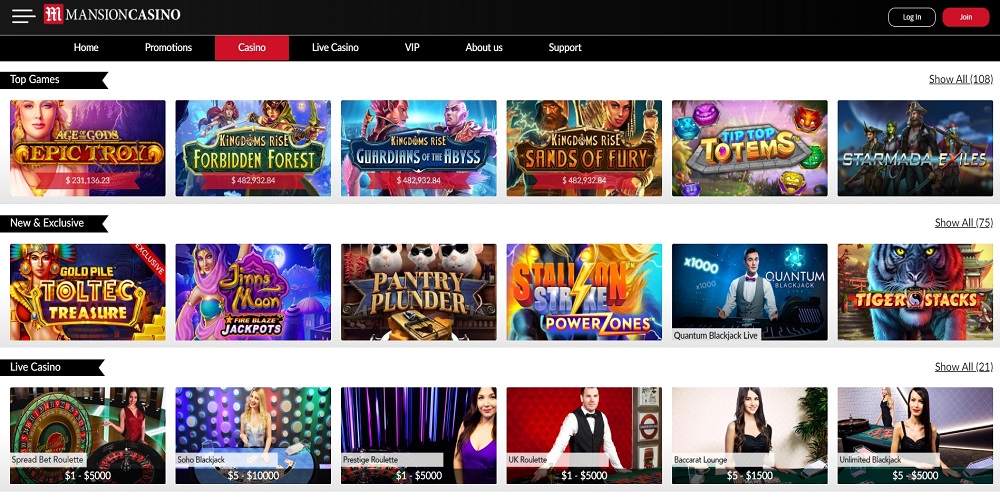Image resolution: width=1000 pixels, height=500 pixels.
Task: Open Unlimited Blackjack live table
Action: [x=915, y=436]
